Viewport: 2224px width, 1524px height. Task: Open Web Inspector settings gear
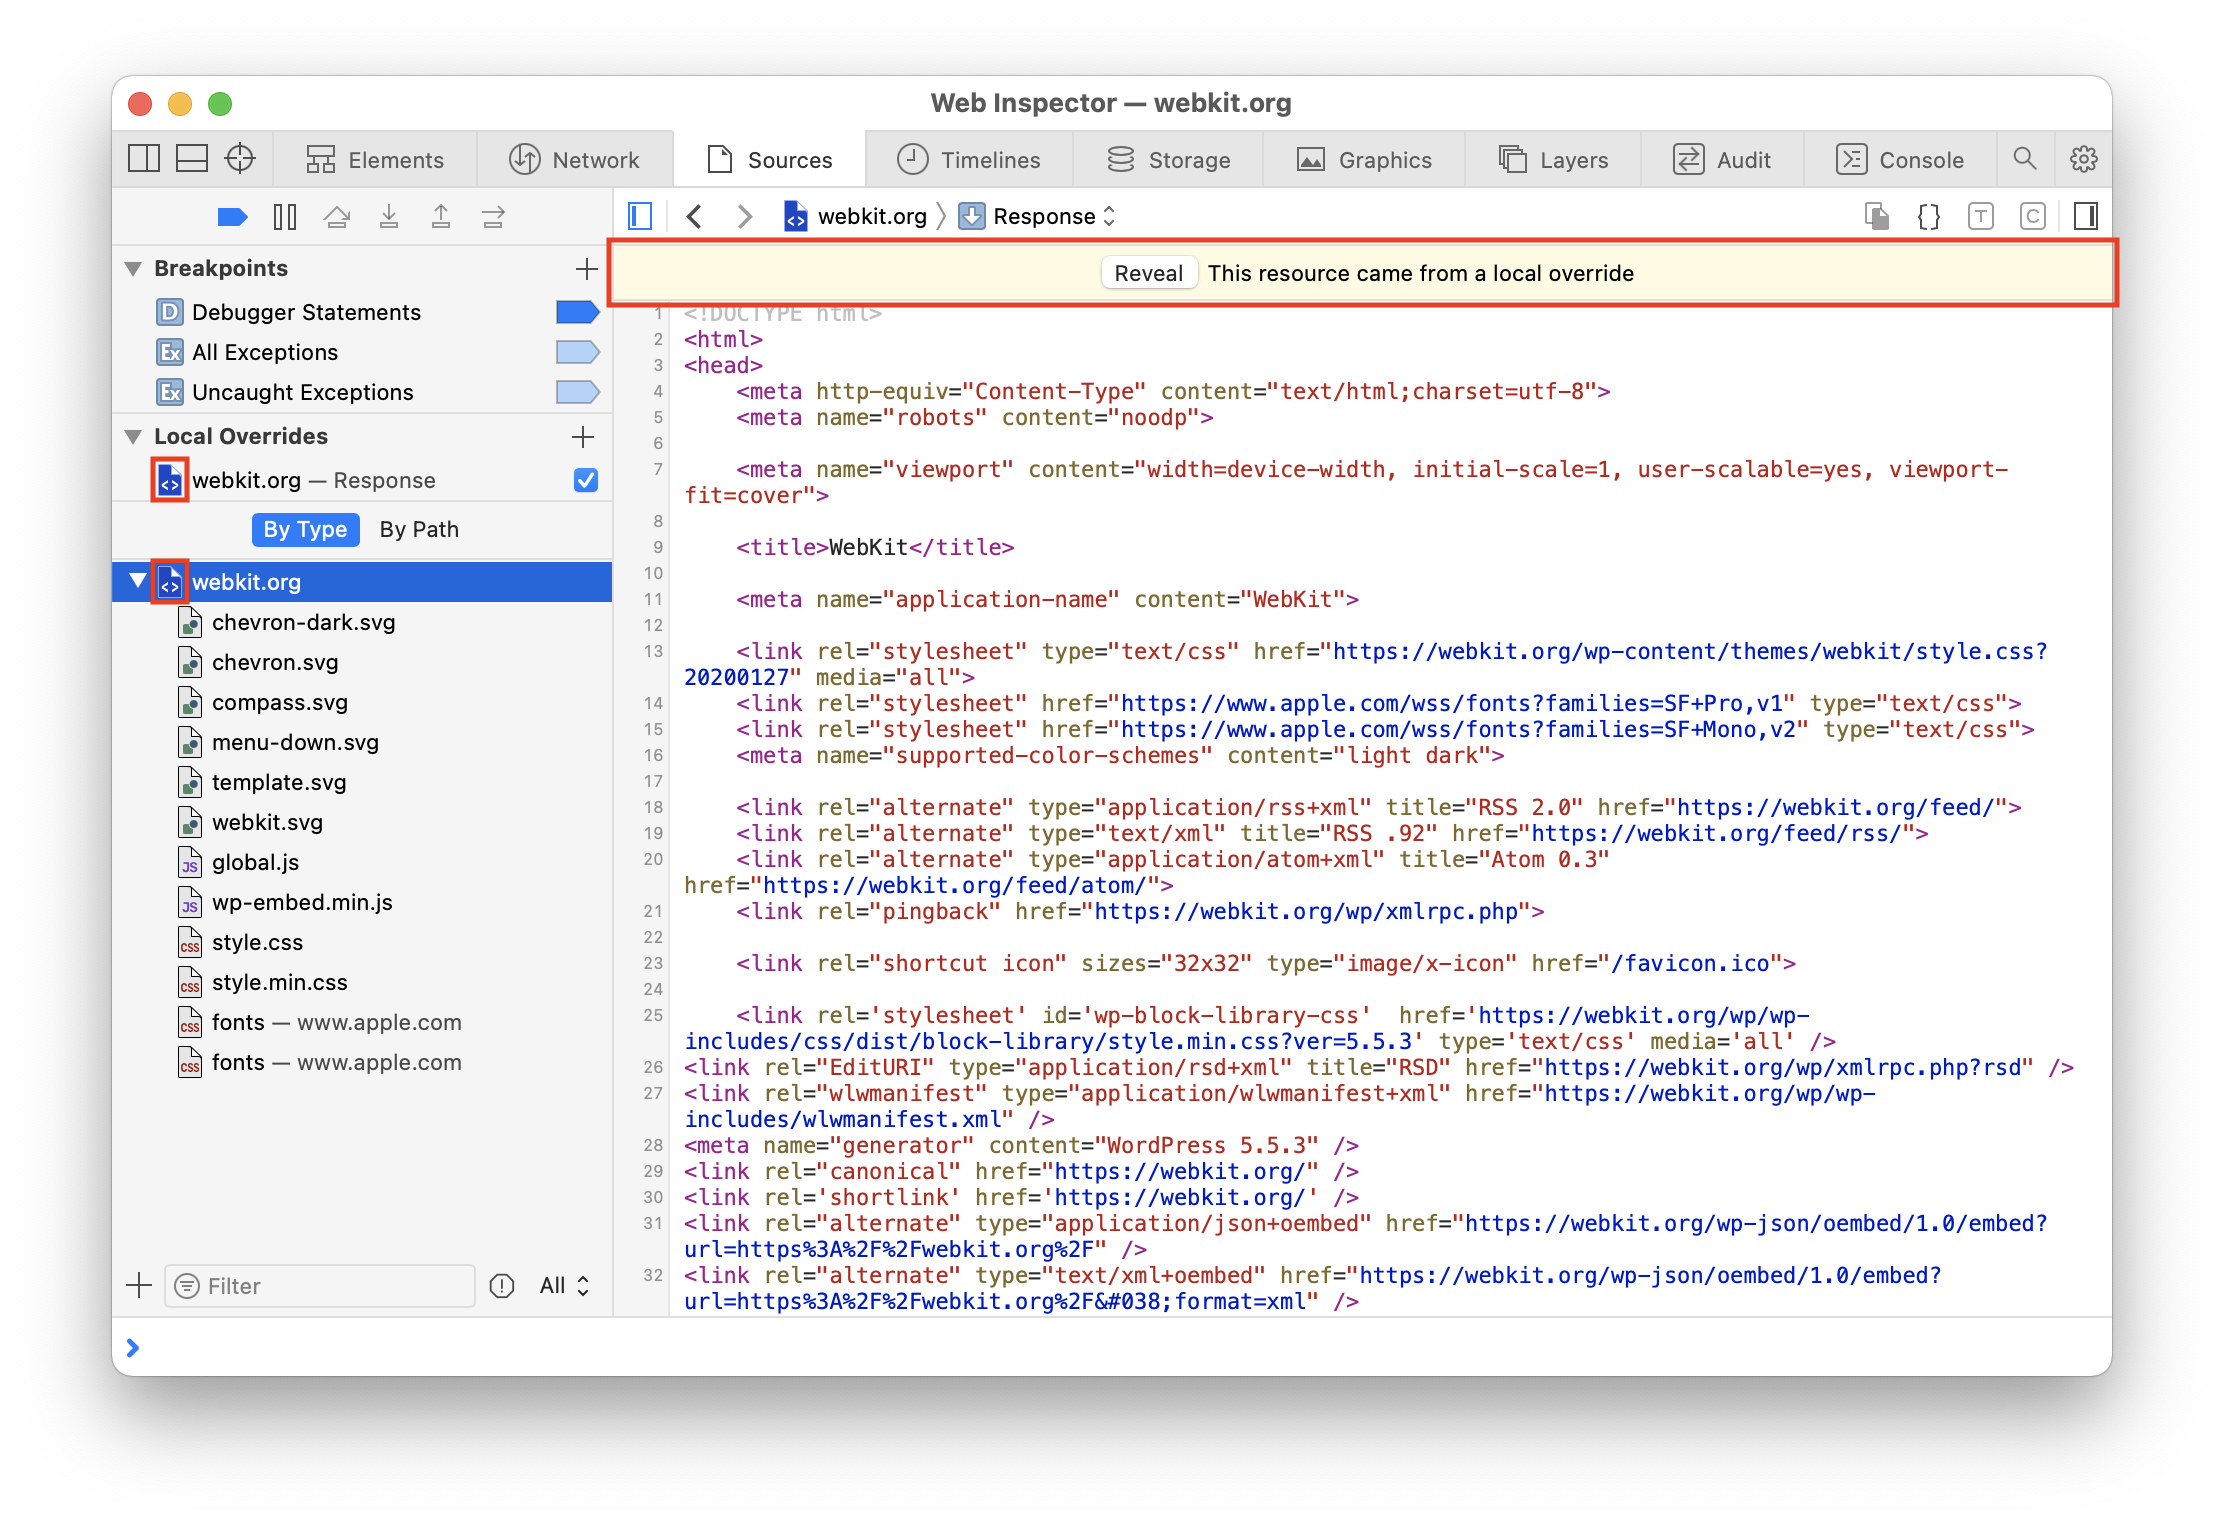click(2083, 159)
